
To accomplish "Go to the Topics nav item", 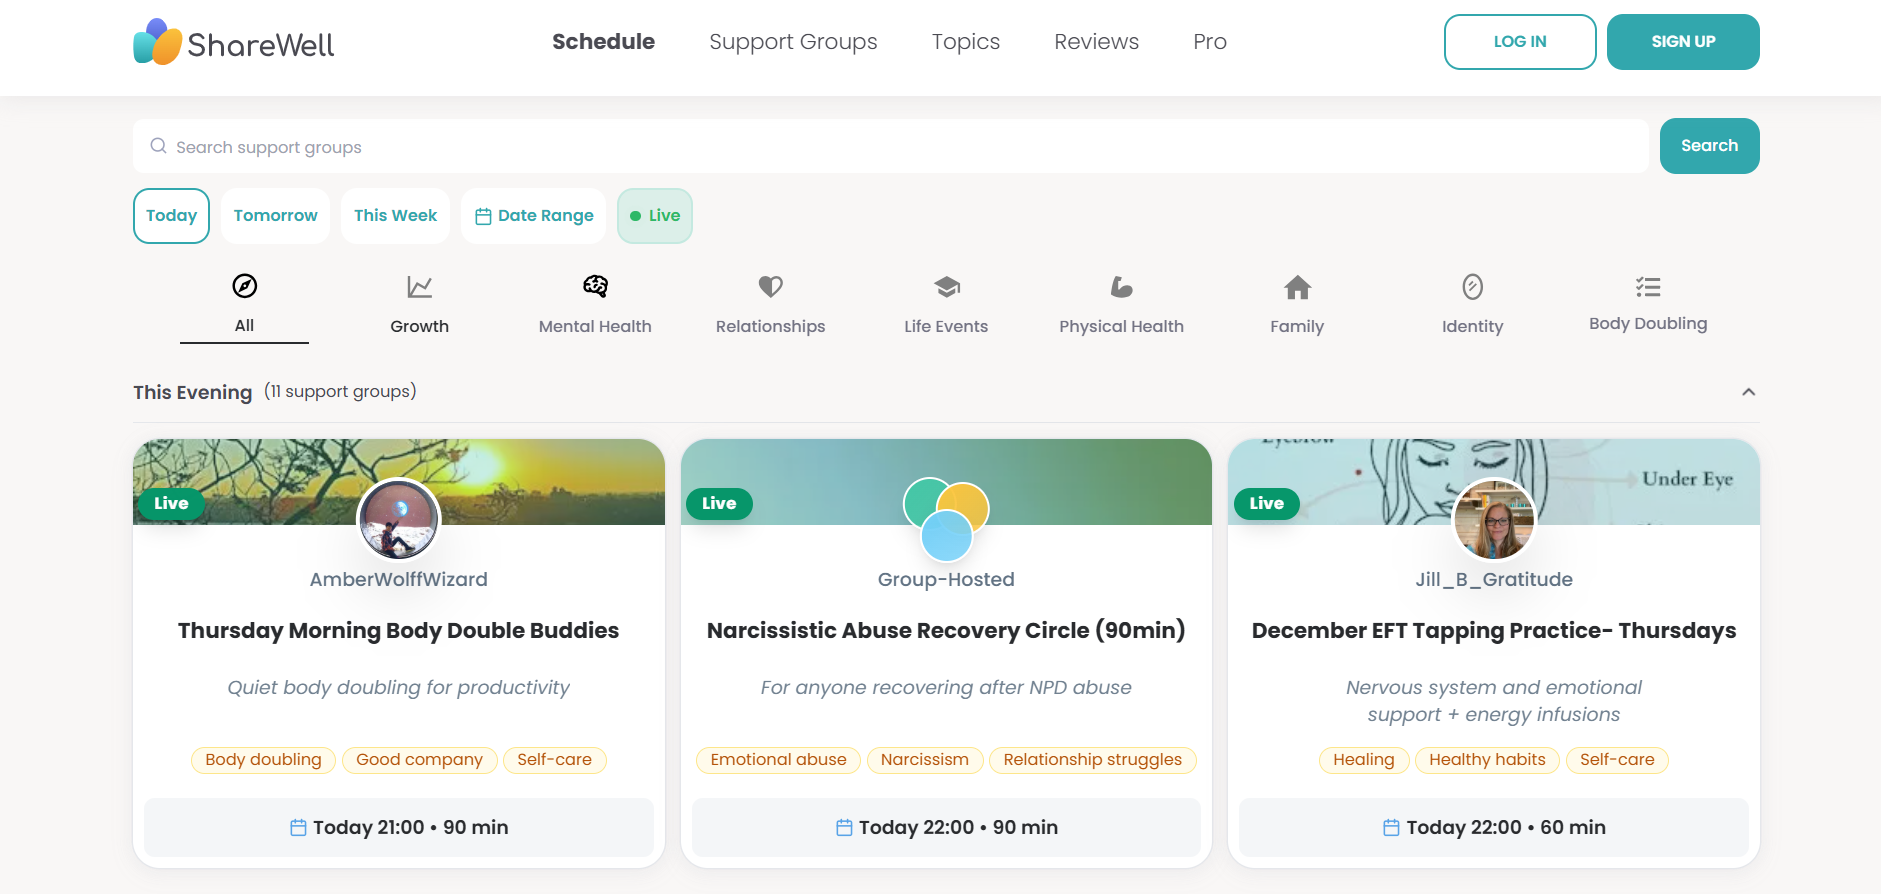I will pos(965,42).
